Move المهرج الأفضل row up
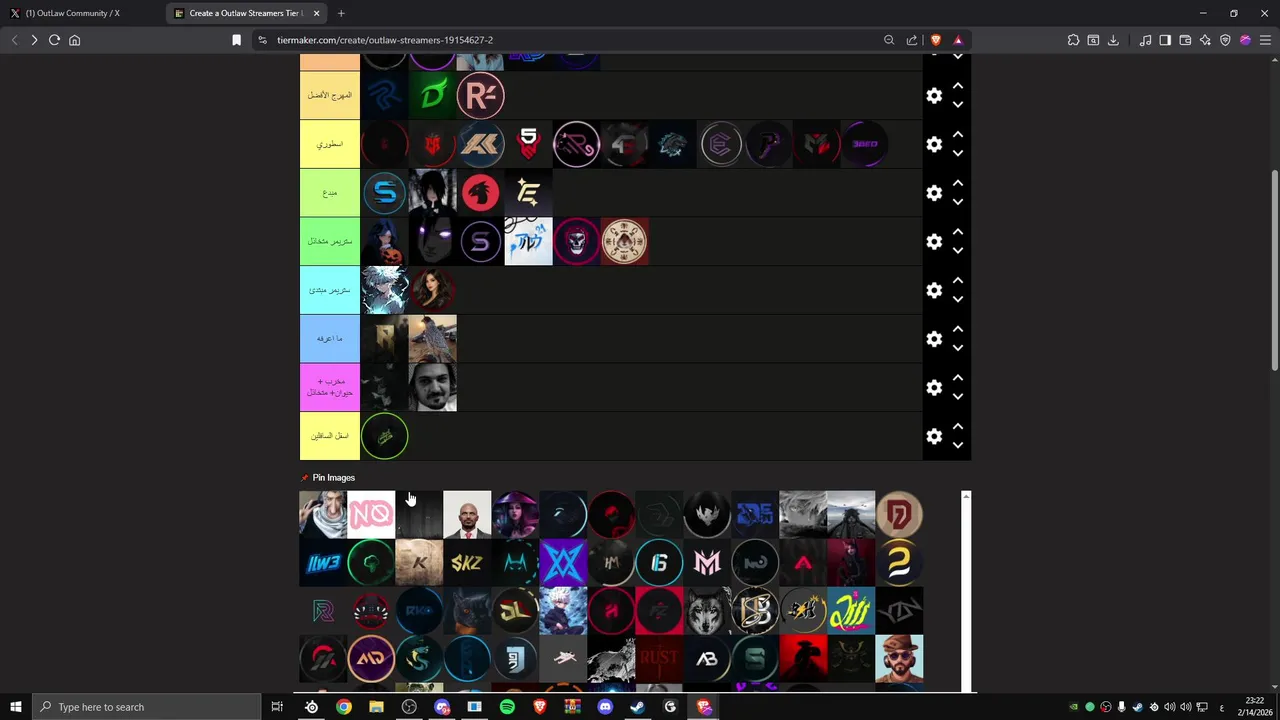 coord(958,86)
